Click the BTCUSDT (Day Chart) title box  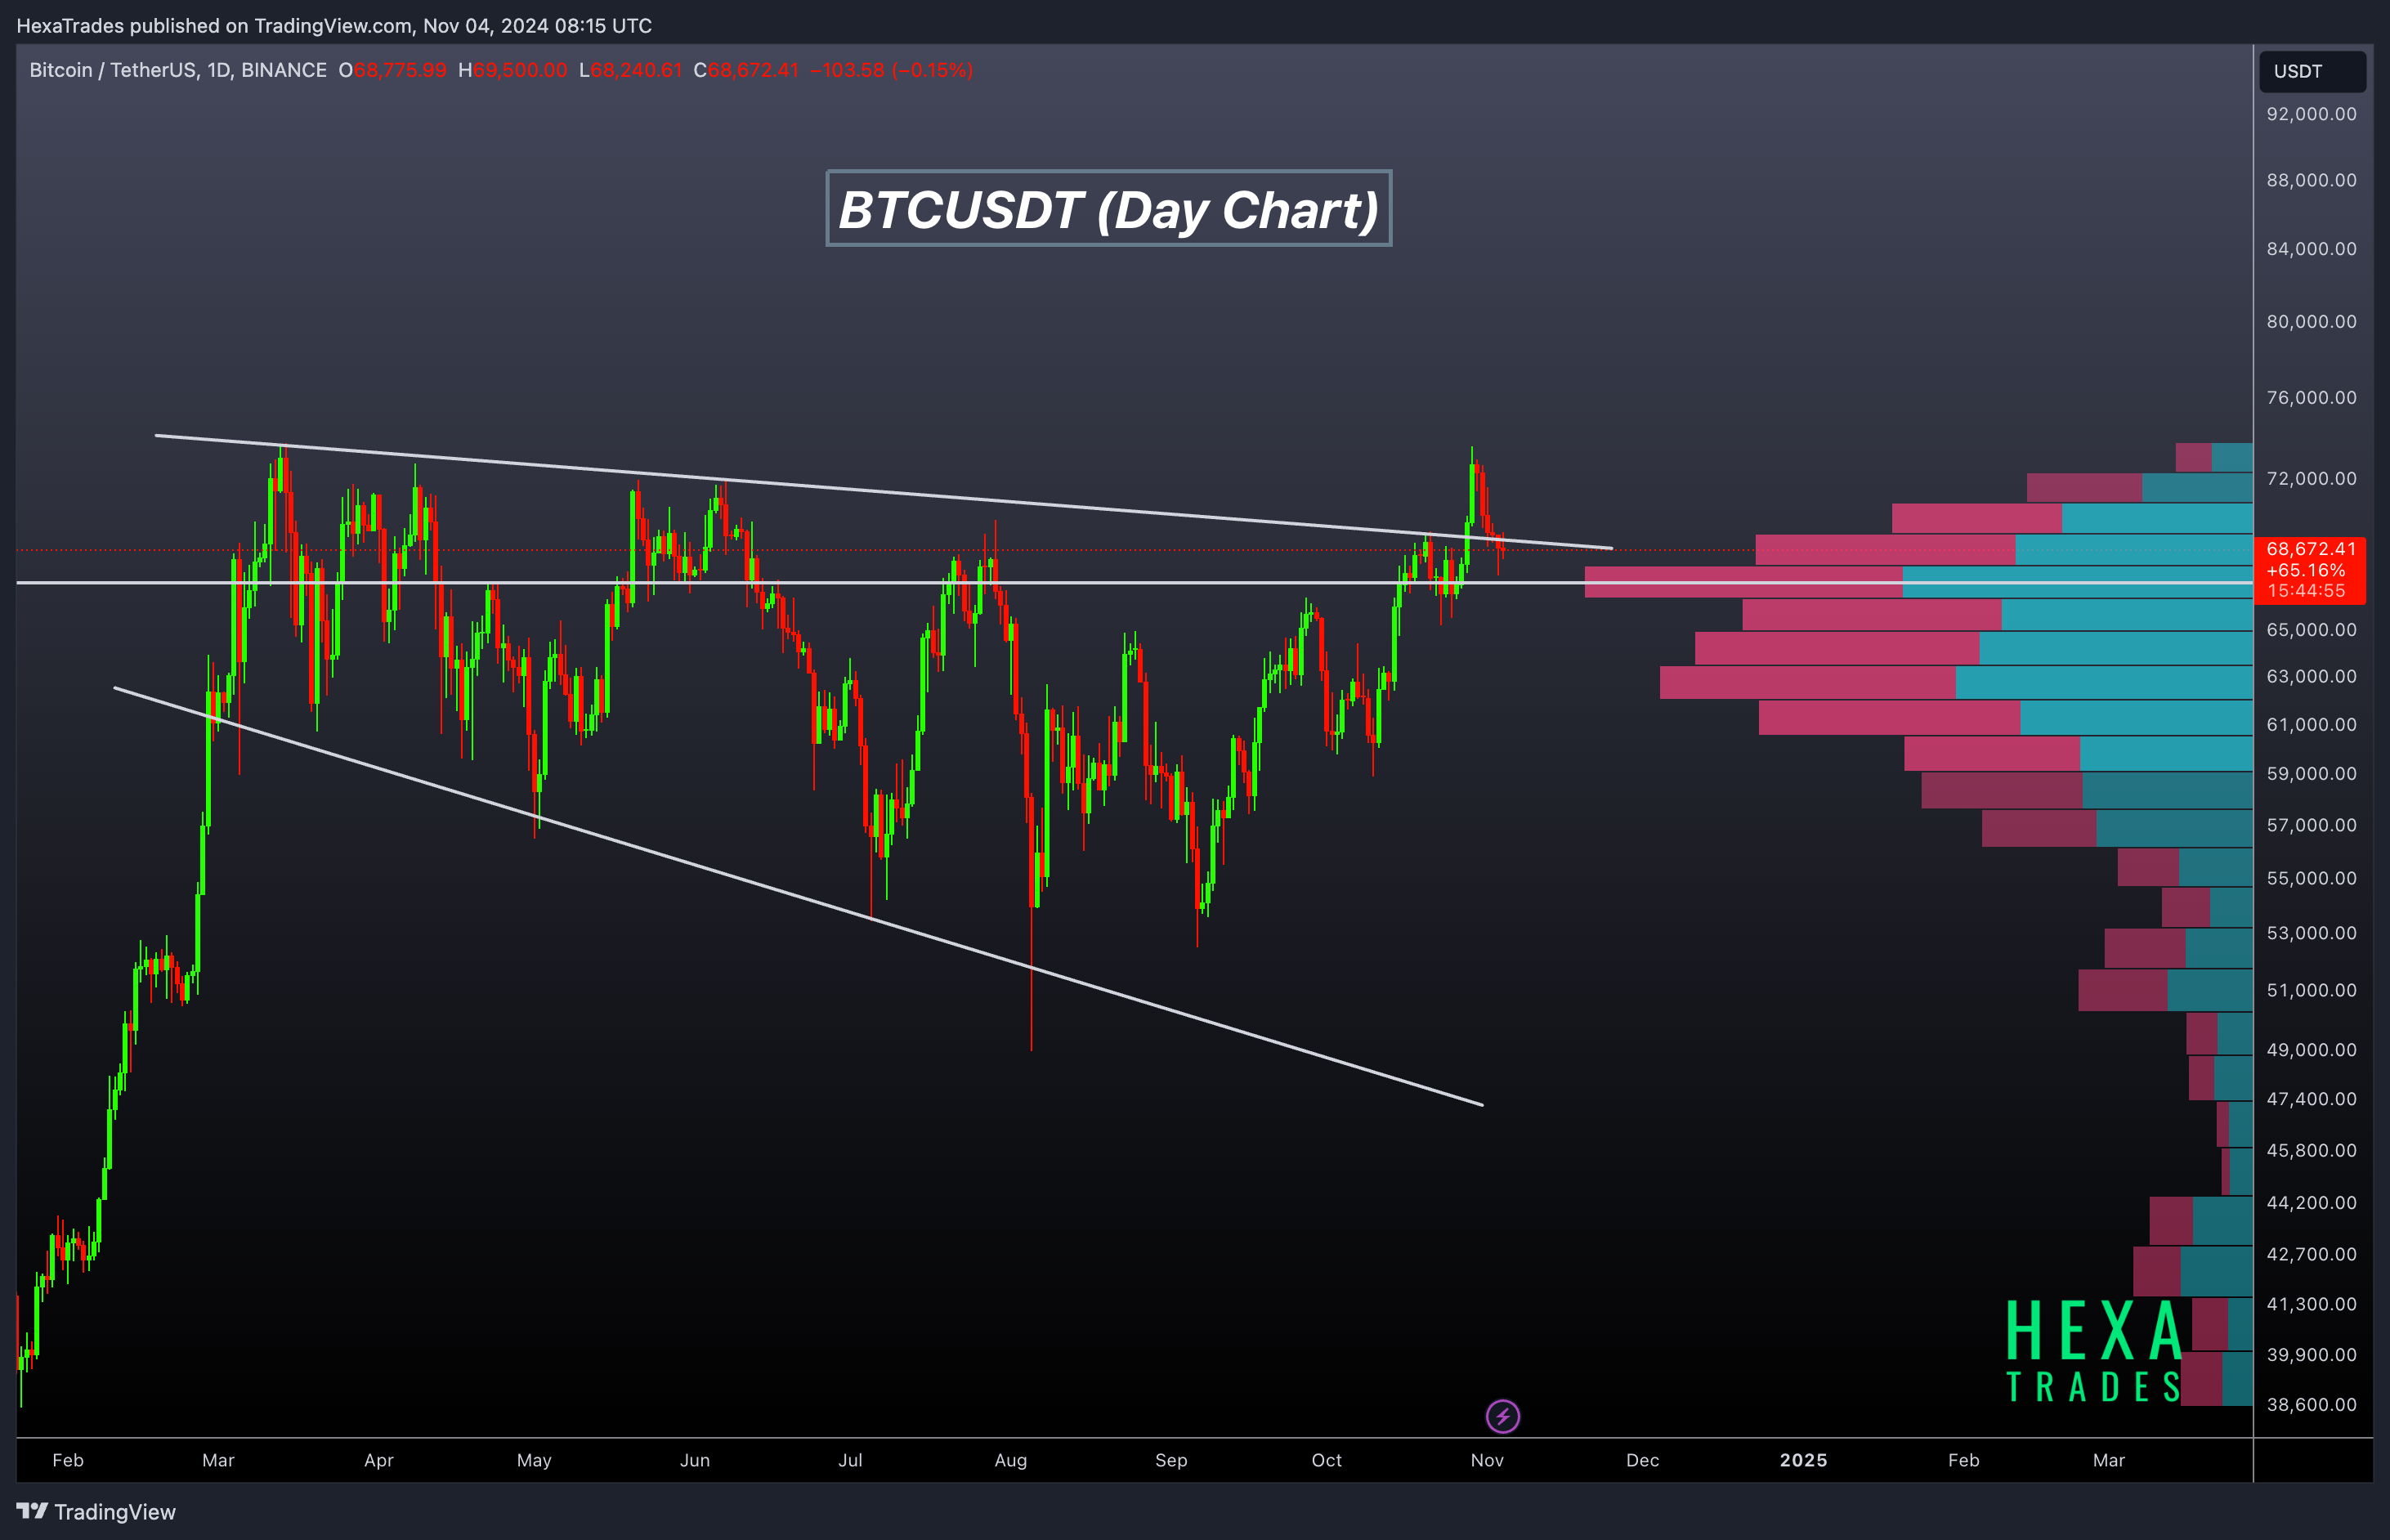(x=1108, y=208)
